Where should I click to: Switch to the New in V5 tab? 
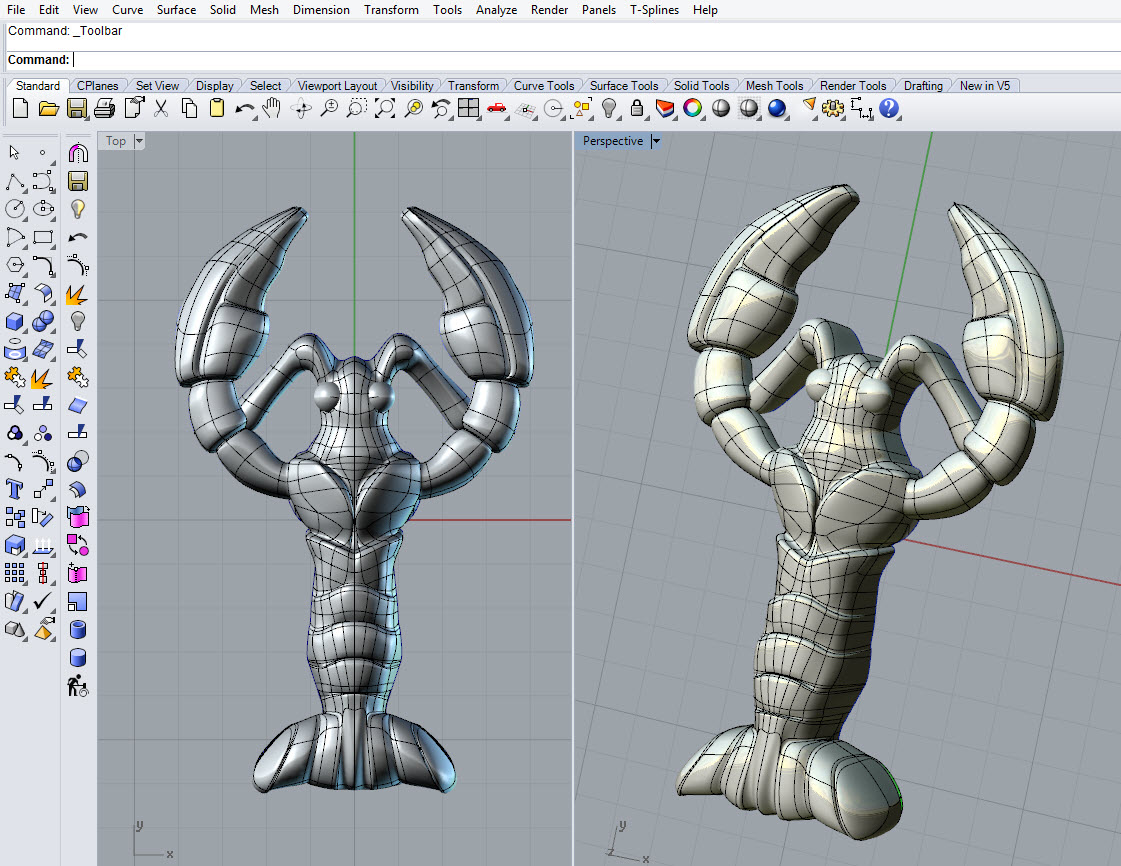pyautogui.click(x=984, y=86)
